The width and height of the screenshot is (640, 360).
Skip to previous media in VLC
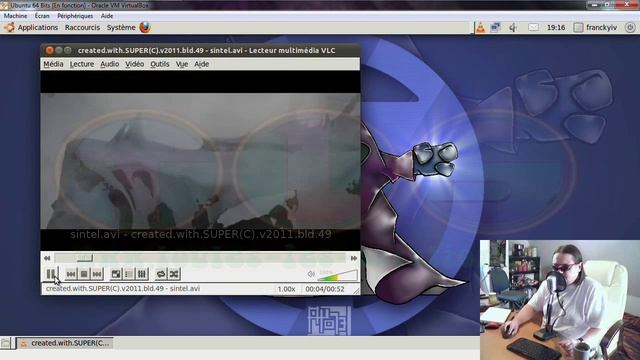[x=71, y=274]
